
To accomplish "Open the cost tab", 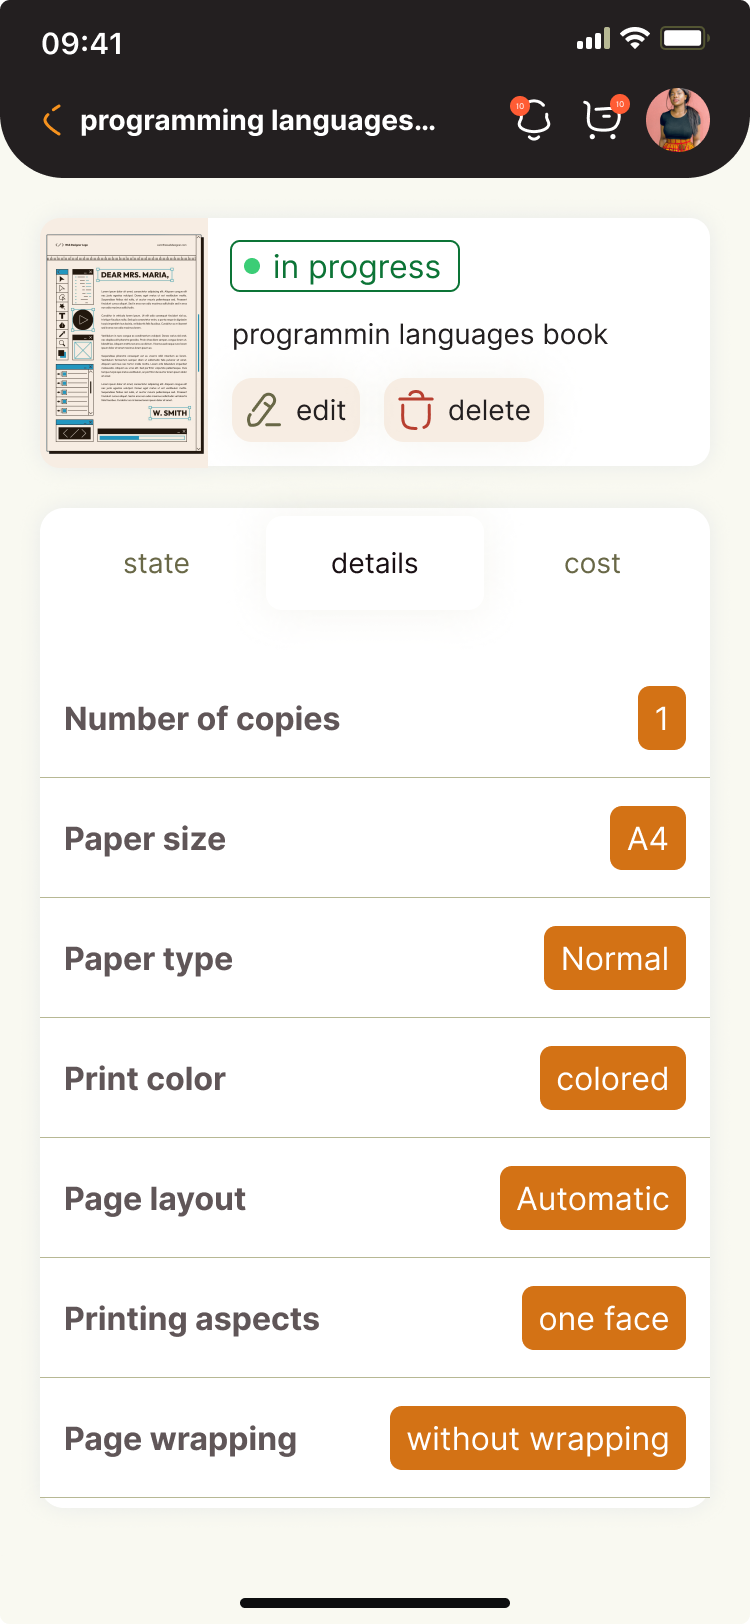I will click(592, 563).
